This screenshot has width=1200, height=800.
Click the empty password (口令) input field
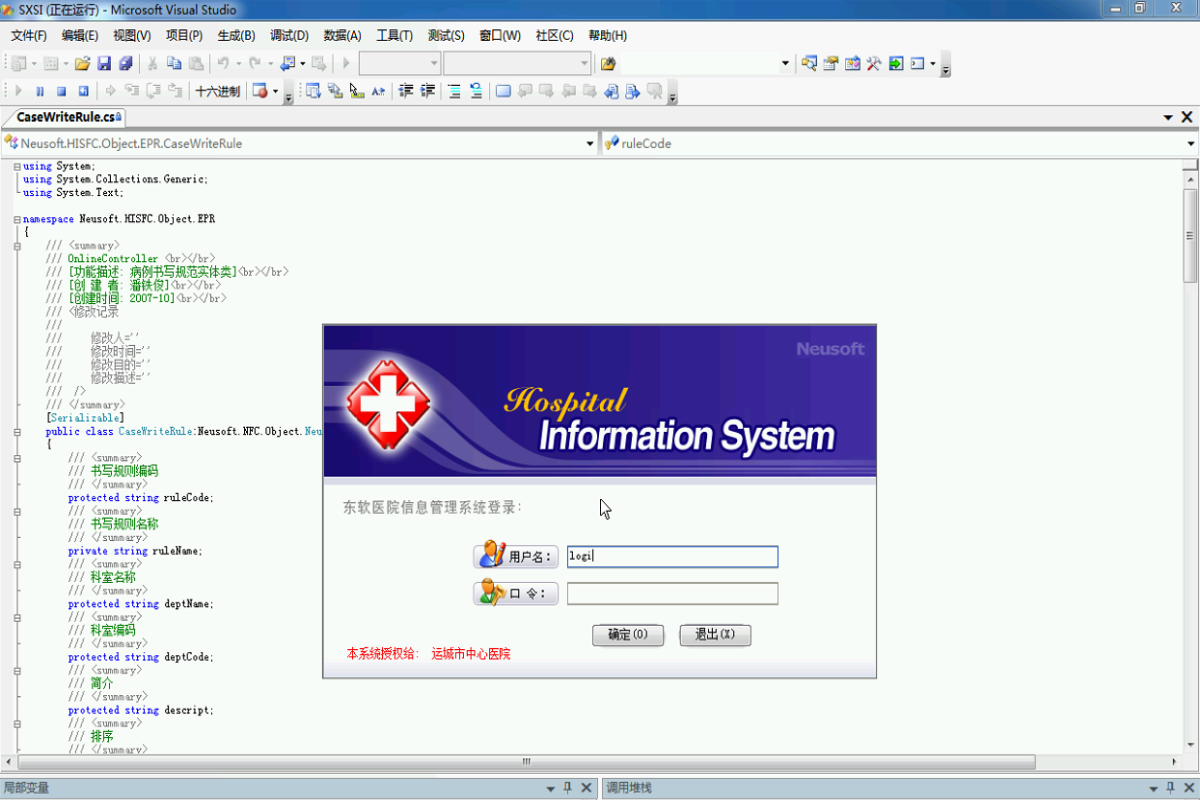(x=672, y=594)
